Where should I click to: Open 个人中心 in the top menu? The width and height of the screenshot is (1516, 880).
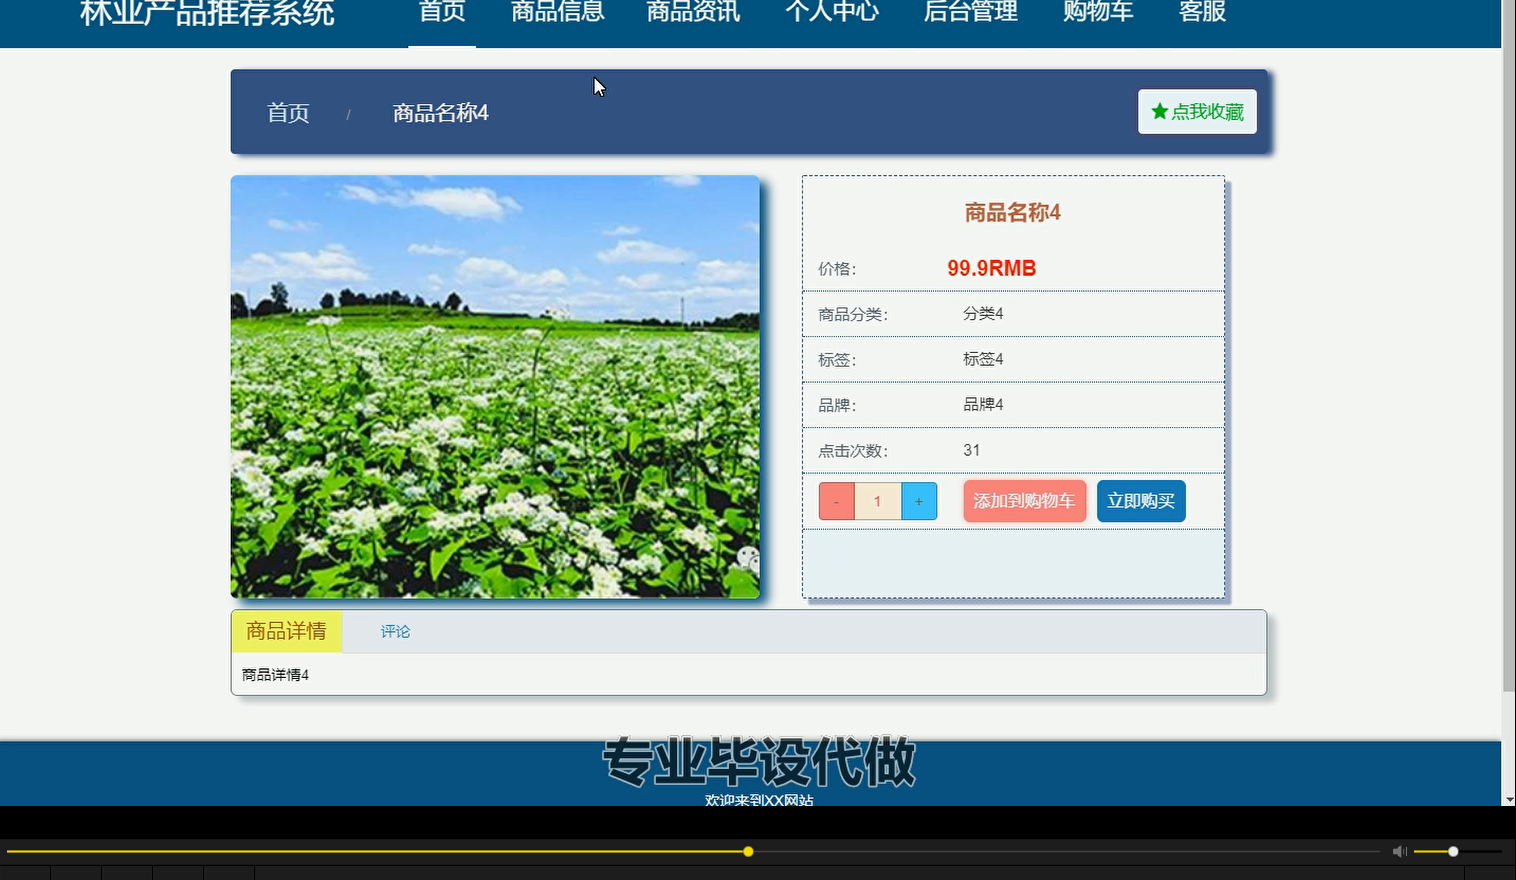pyautogui.click(x=832, y=13)
